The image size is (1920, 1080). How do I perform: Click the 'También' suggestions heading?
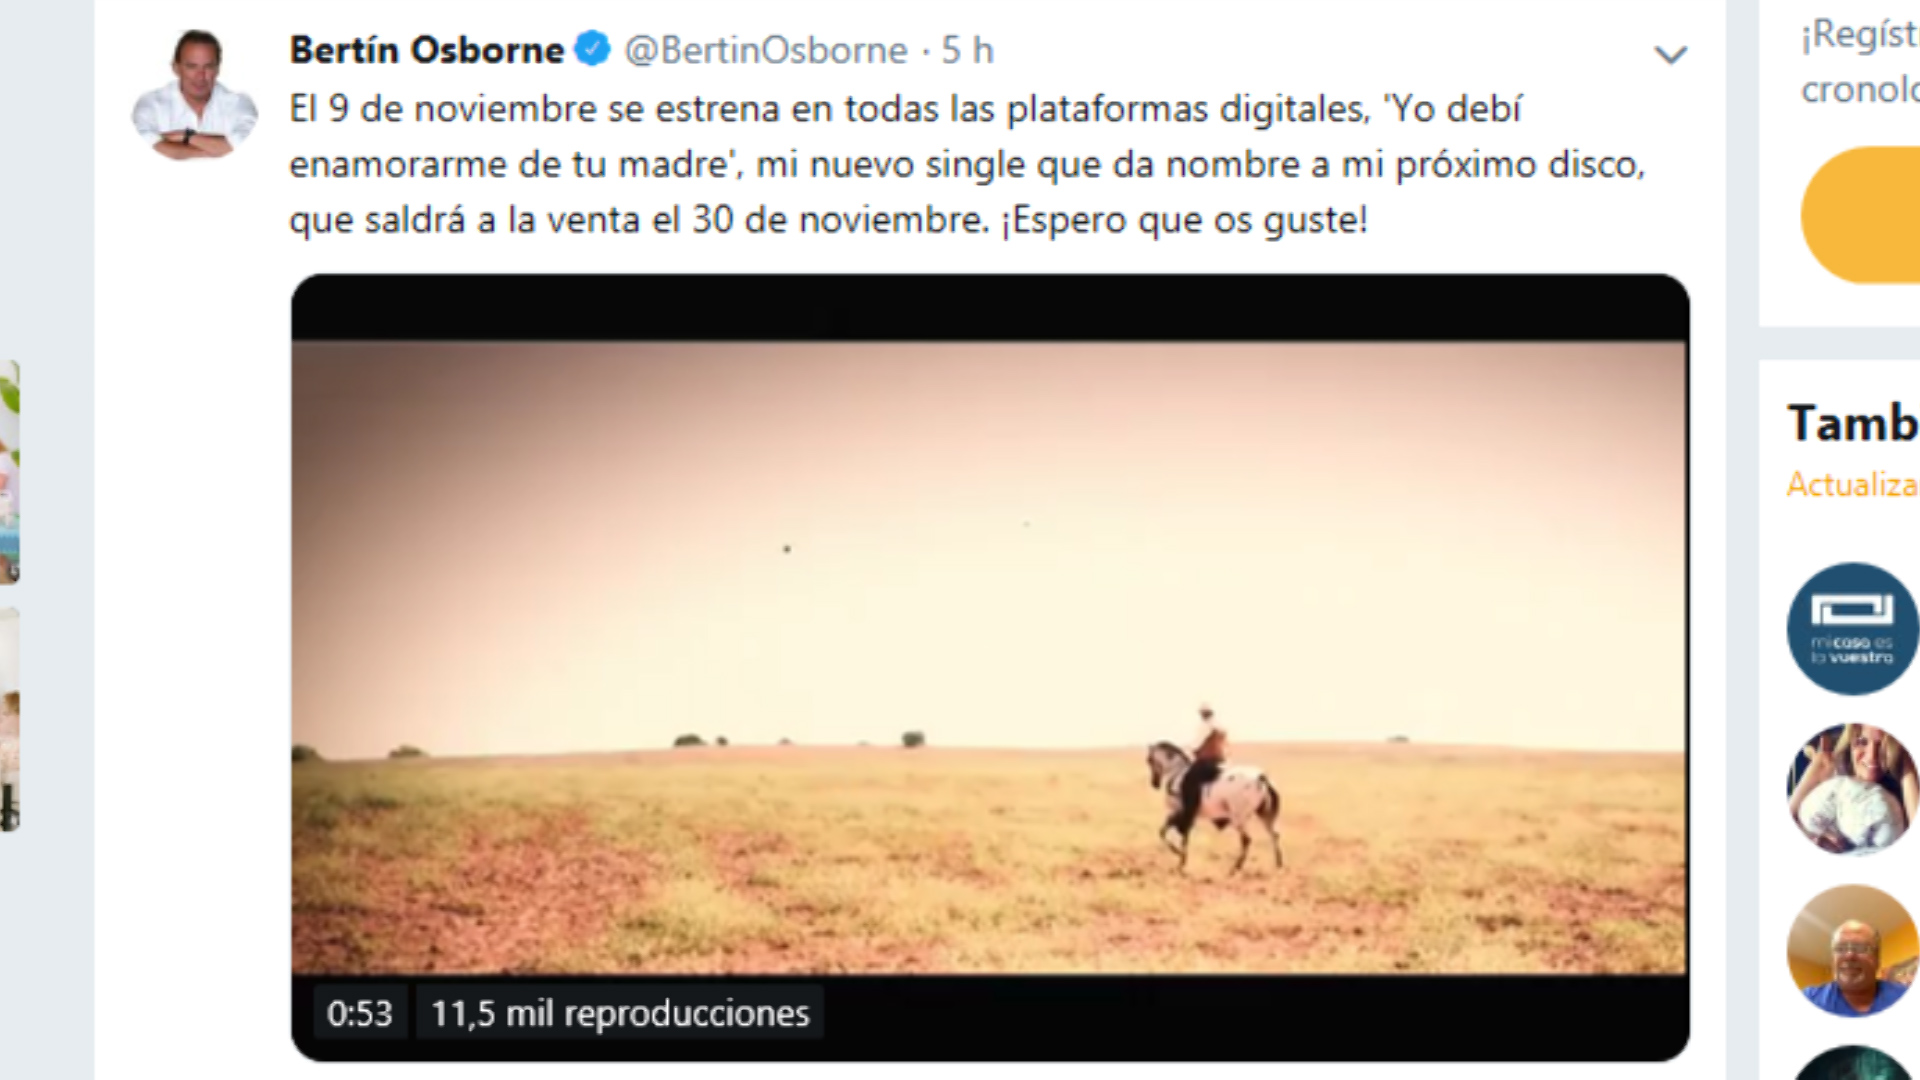(1852, 423)
